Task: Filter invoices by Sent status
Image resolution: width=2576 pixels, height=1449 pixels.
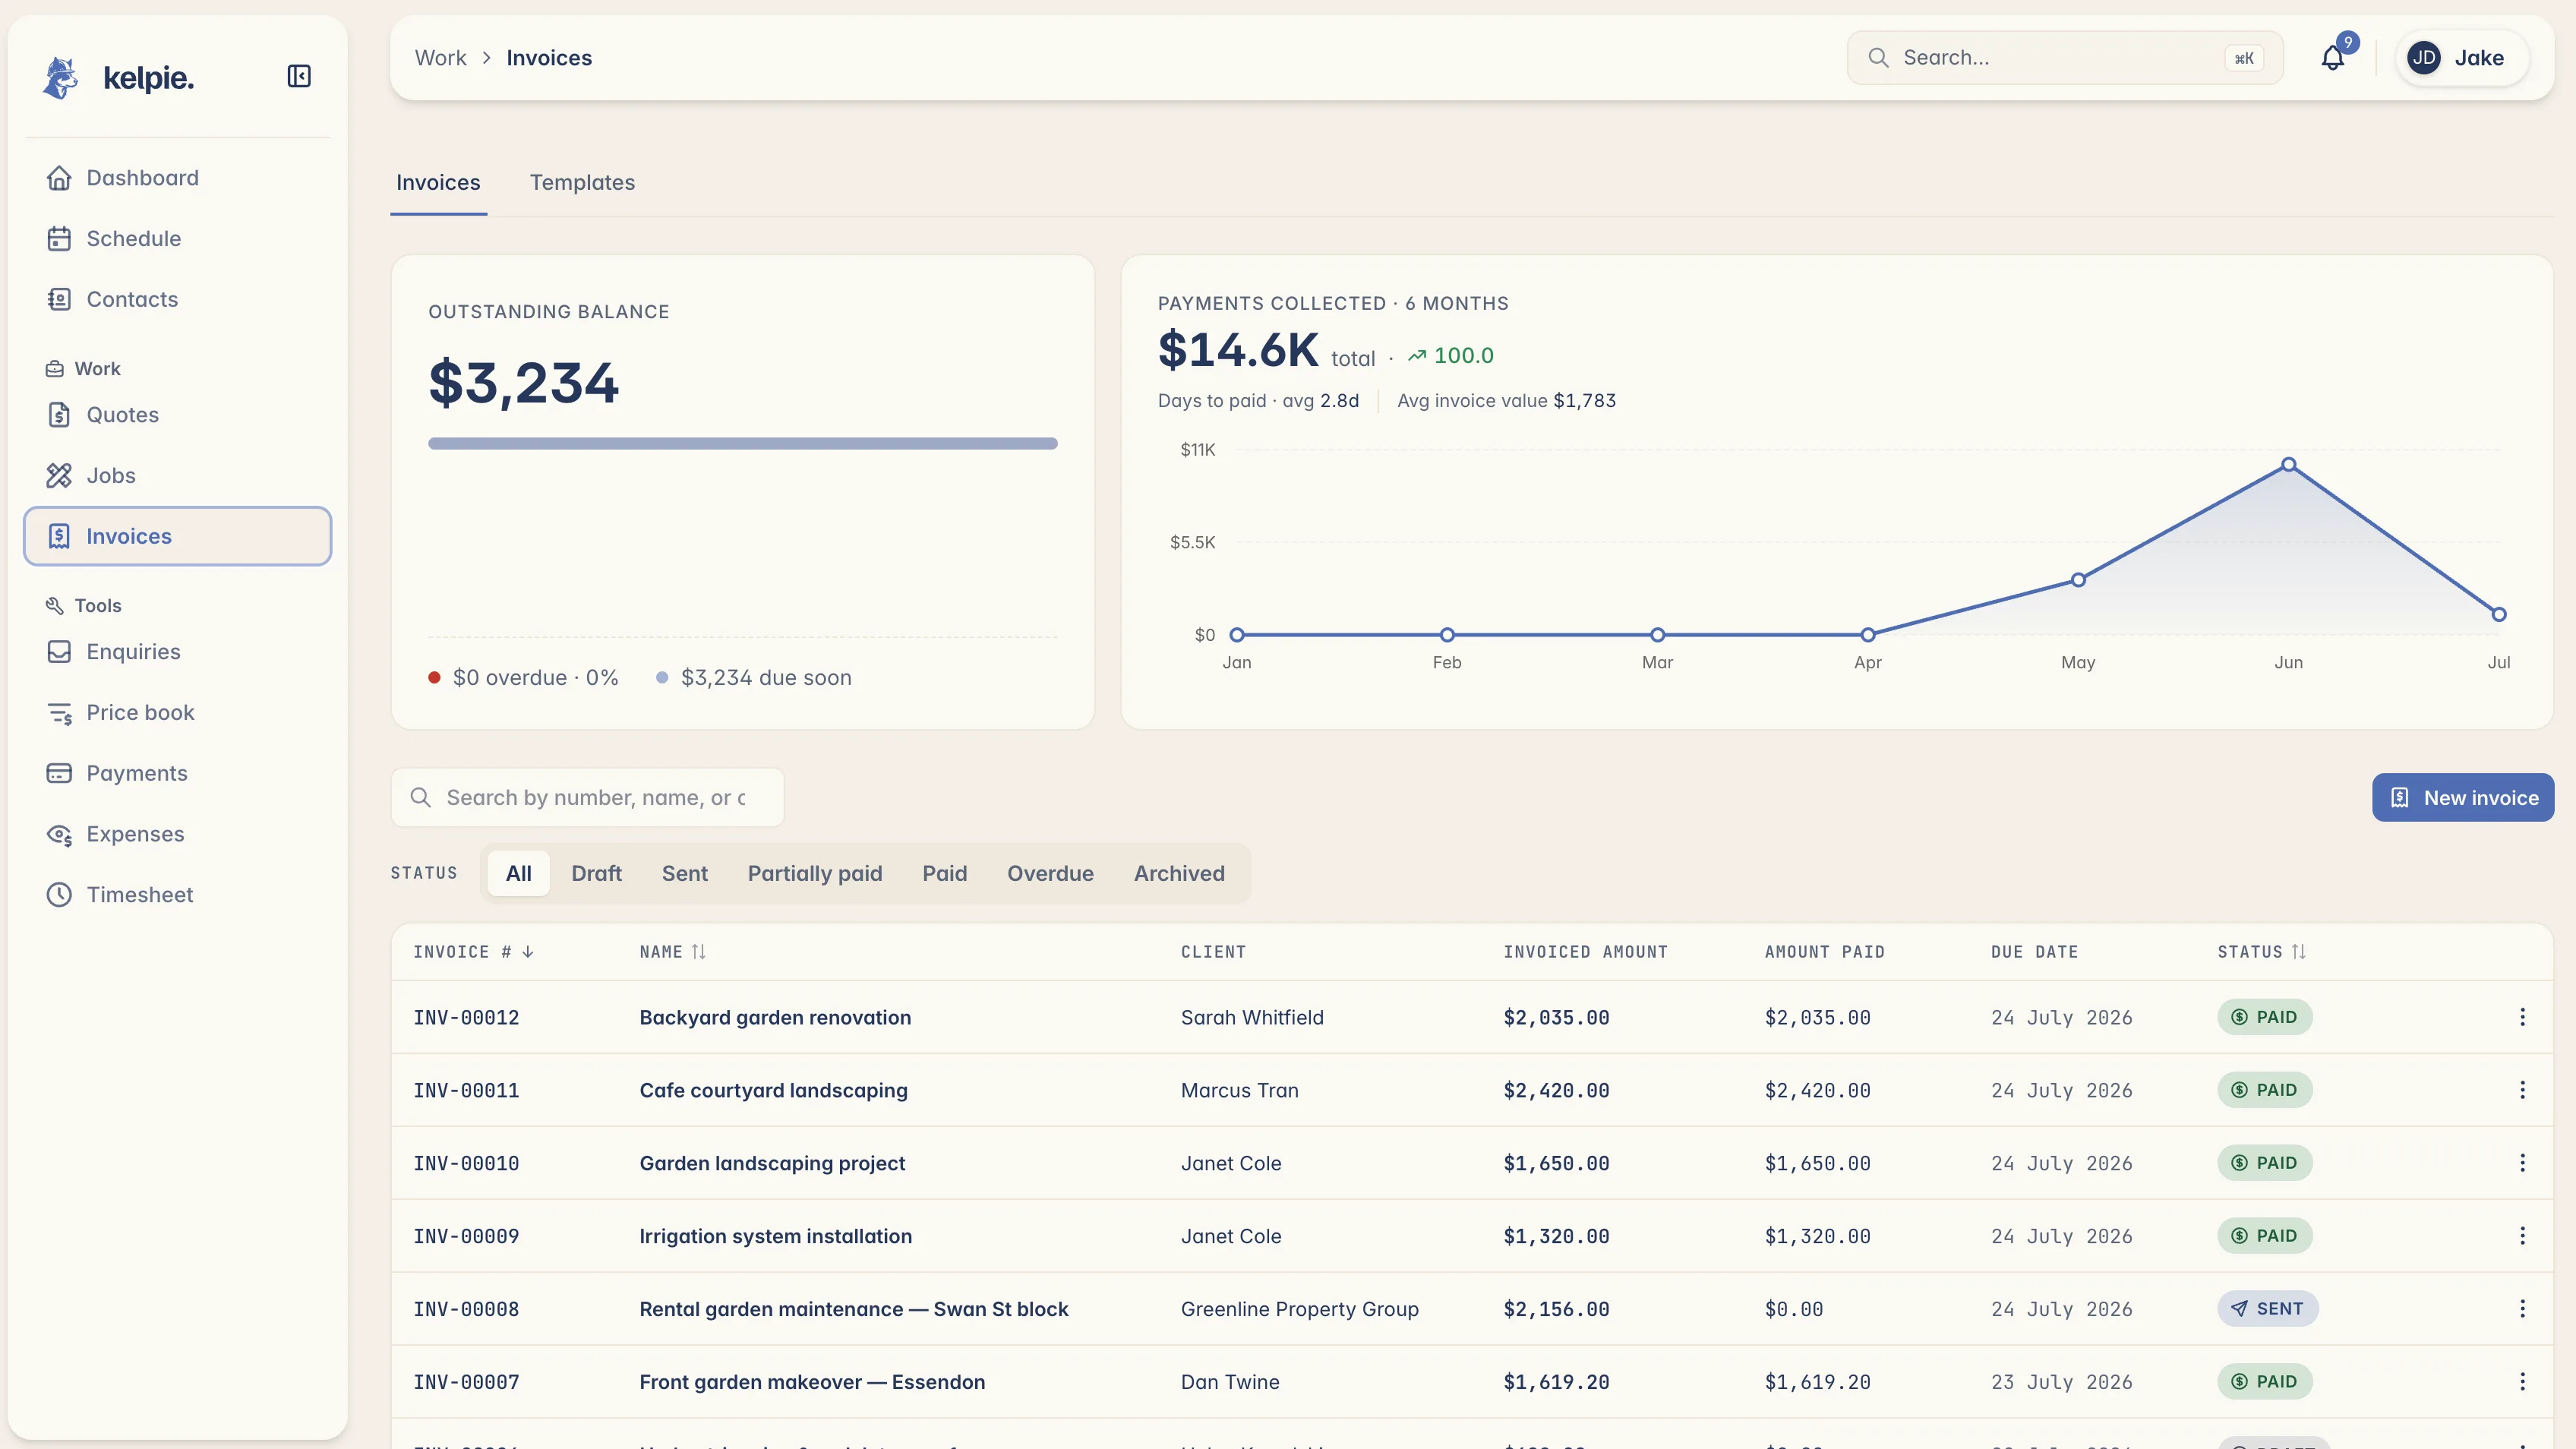Action: pos(685,873)
